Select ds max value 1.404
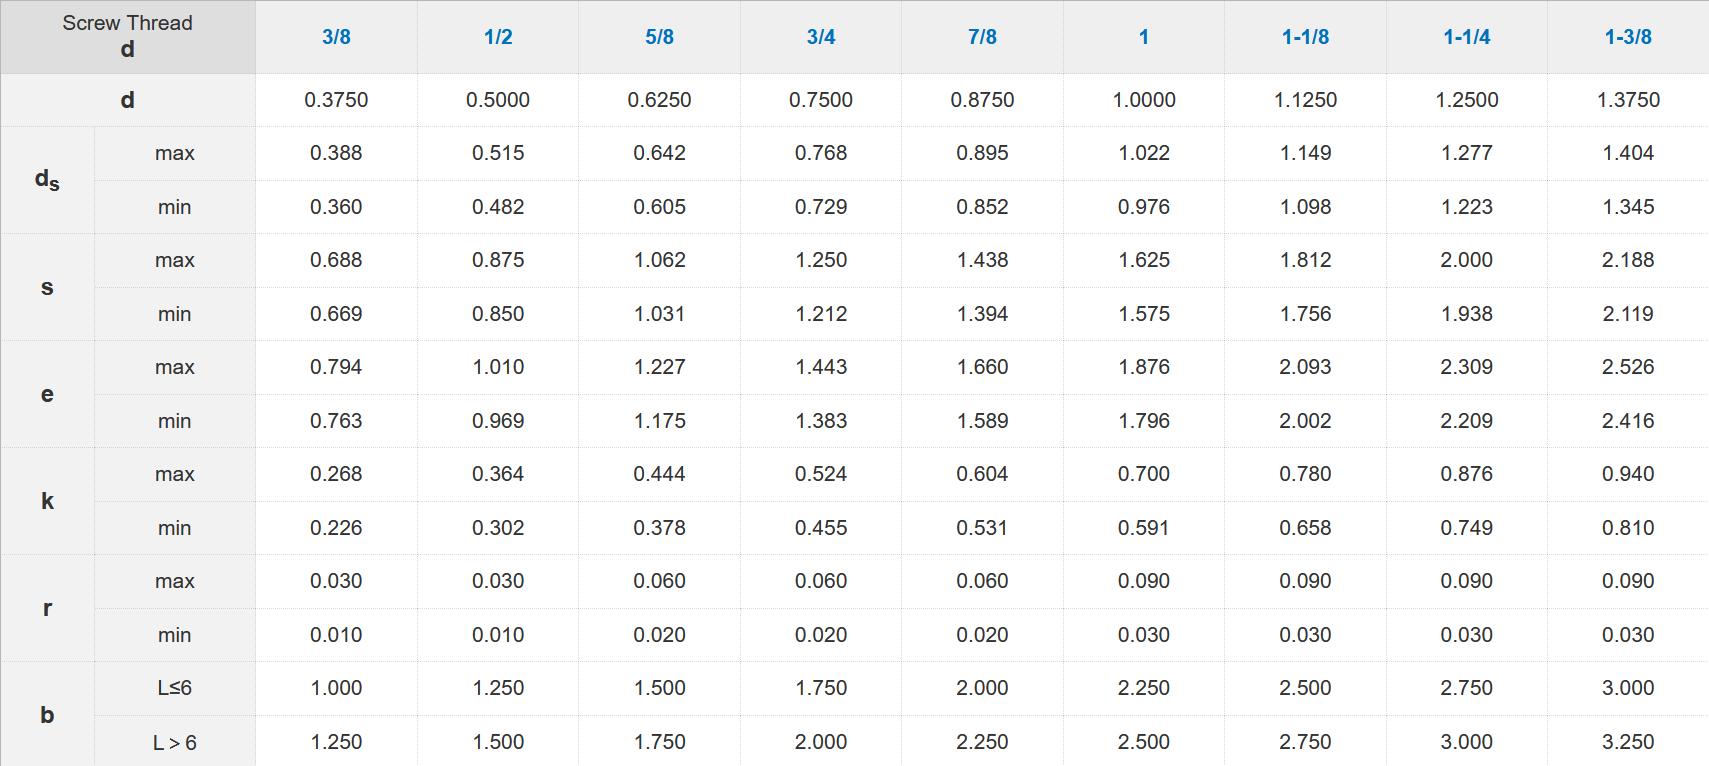1709x766 pixels. pos(1628,153)
